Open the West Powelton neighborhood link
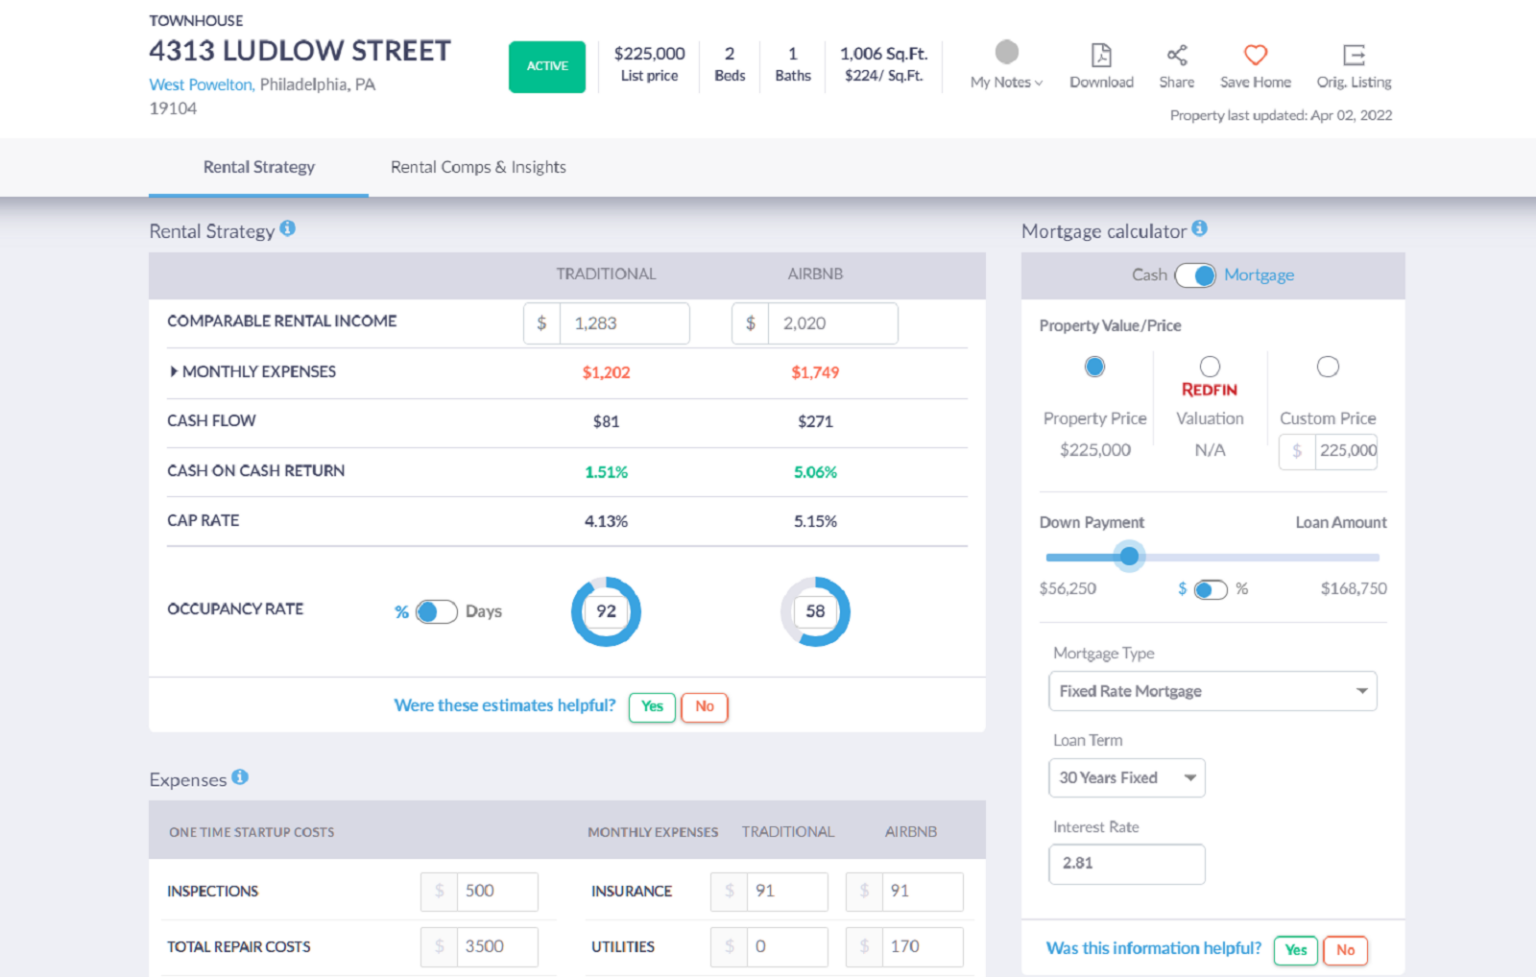This screenshot has height=977, width=1536. 199,84
